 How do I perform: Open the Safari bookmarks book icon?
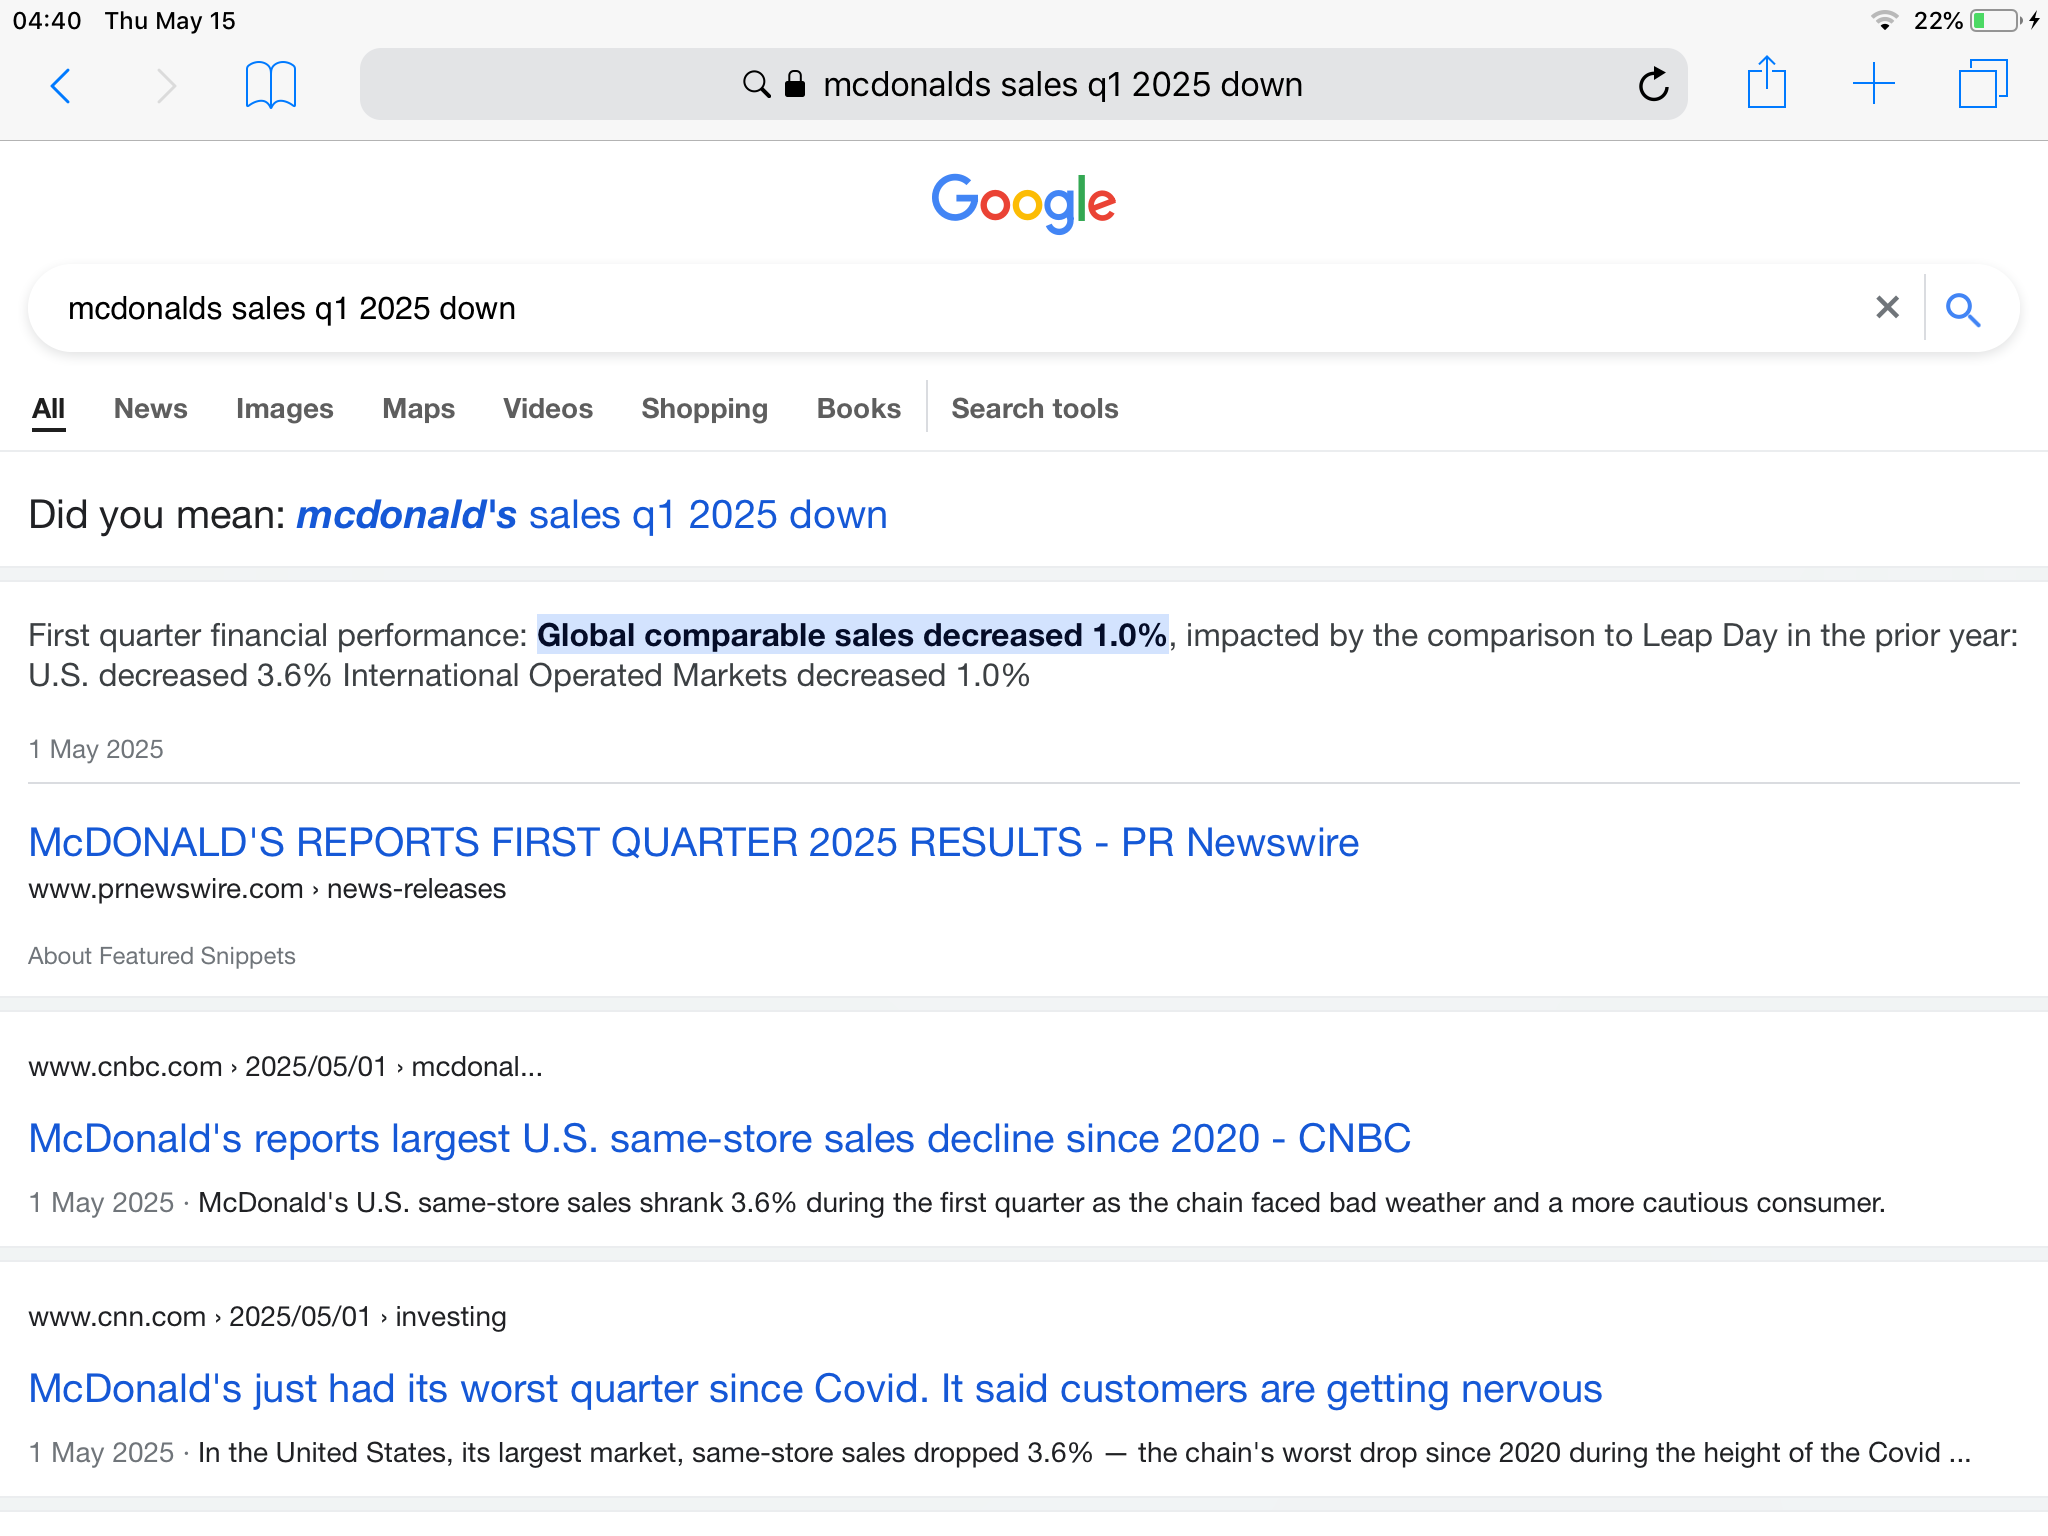point(270,86)
